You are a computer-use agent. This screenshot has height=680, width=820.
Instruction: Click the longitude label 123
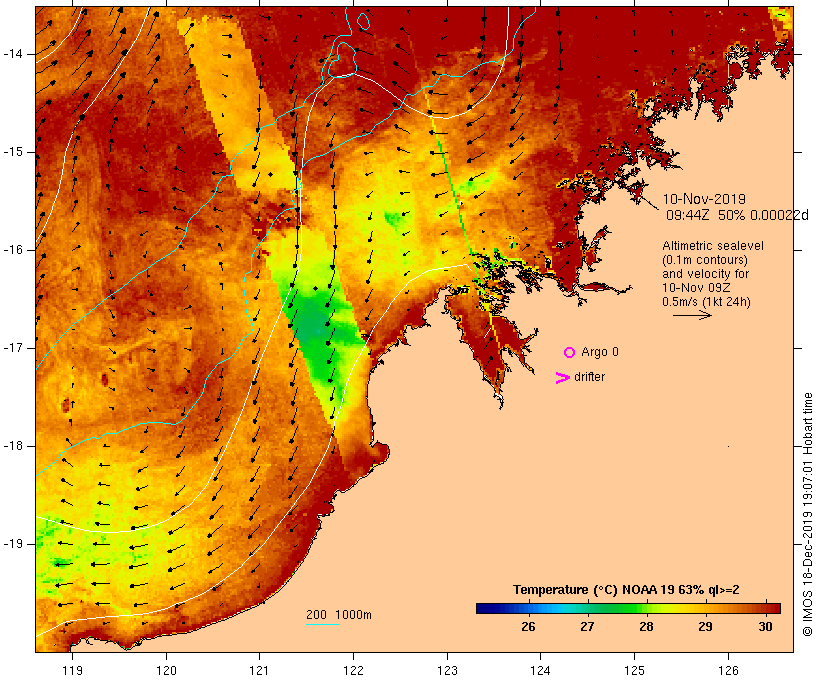point(447,670)
